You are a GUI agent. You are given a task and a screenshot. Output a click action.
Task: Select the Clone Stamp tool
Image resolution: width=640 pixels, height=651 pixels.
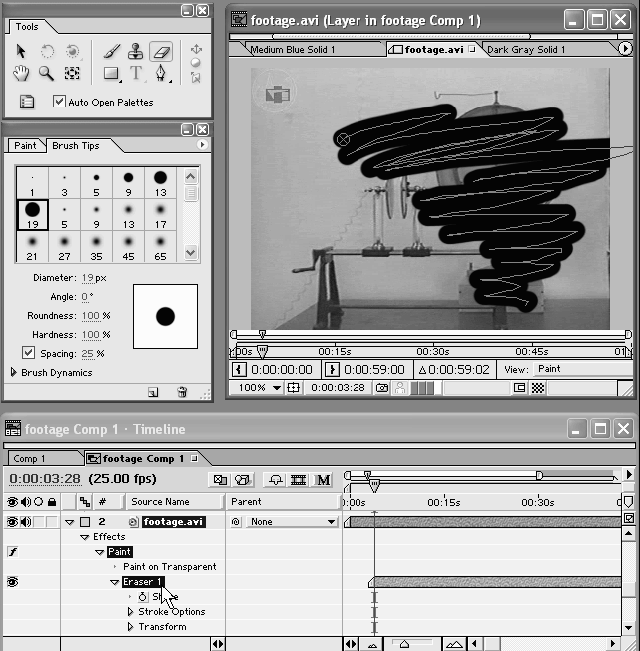click(x=136, y=51)
